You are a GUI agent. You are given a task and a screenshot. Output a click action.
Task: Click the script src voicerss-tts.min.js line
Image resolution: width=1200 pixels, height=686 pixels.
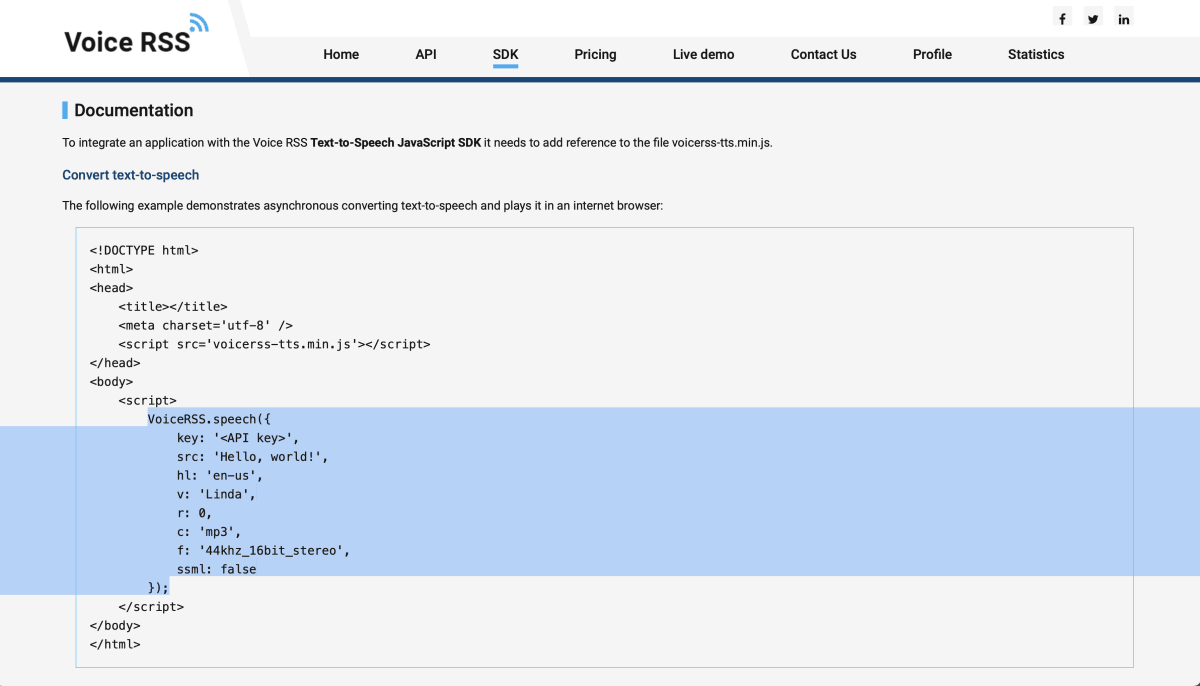pyautogui.click(x=274, y=344)
